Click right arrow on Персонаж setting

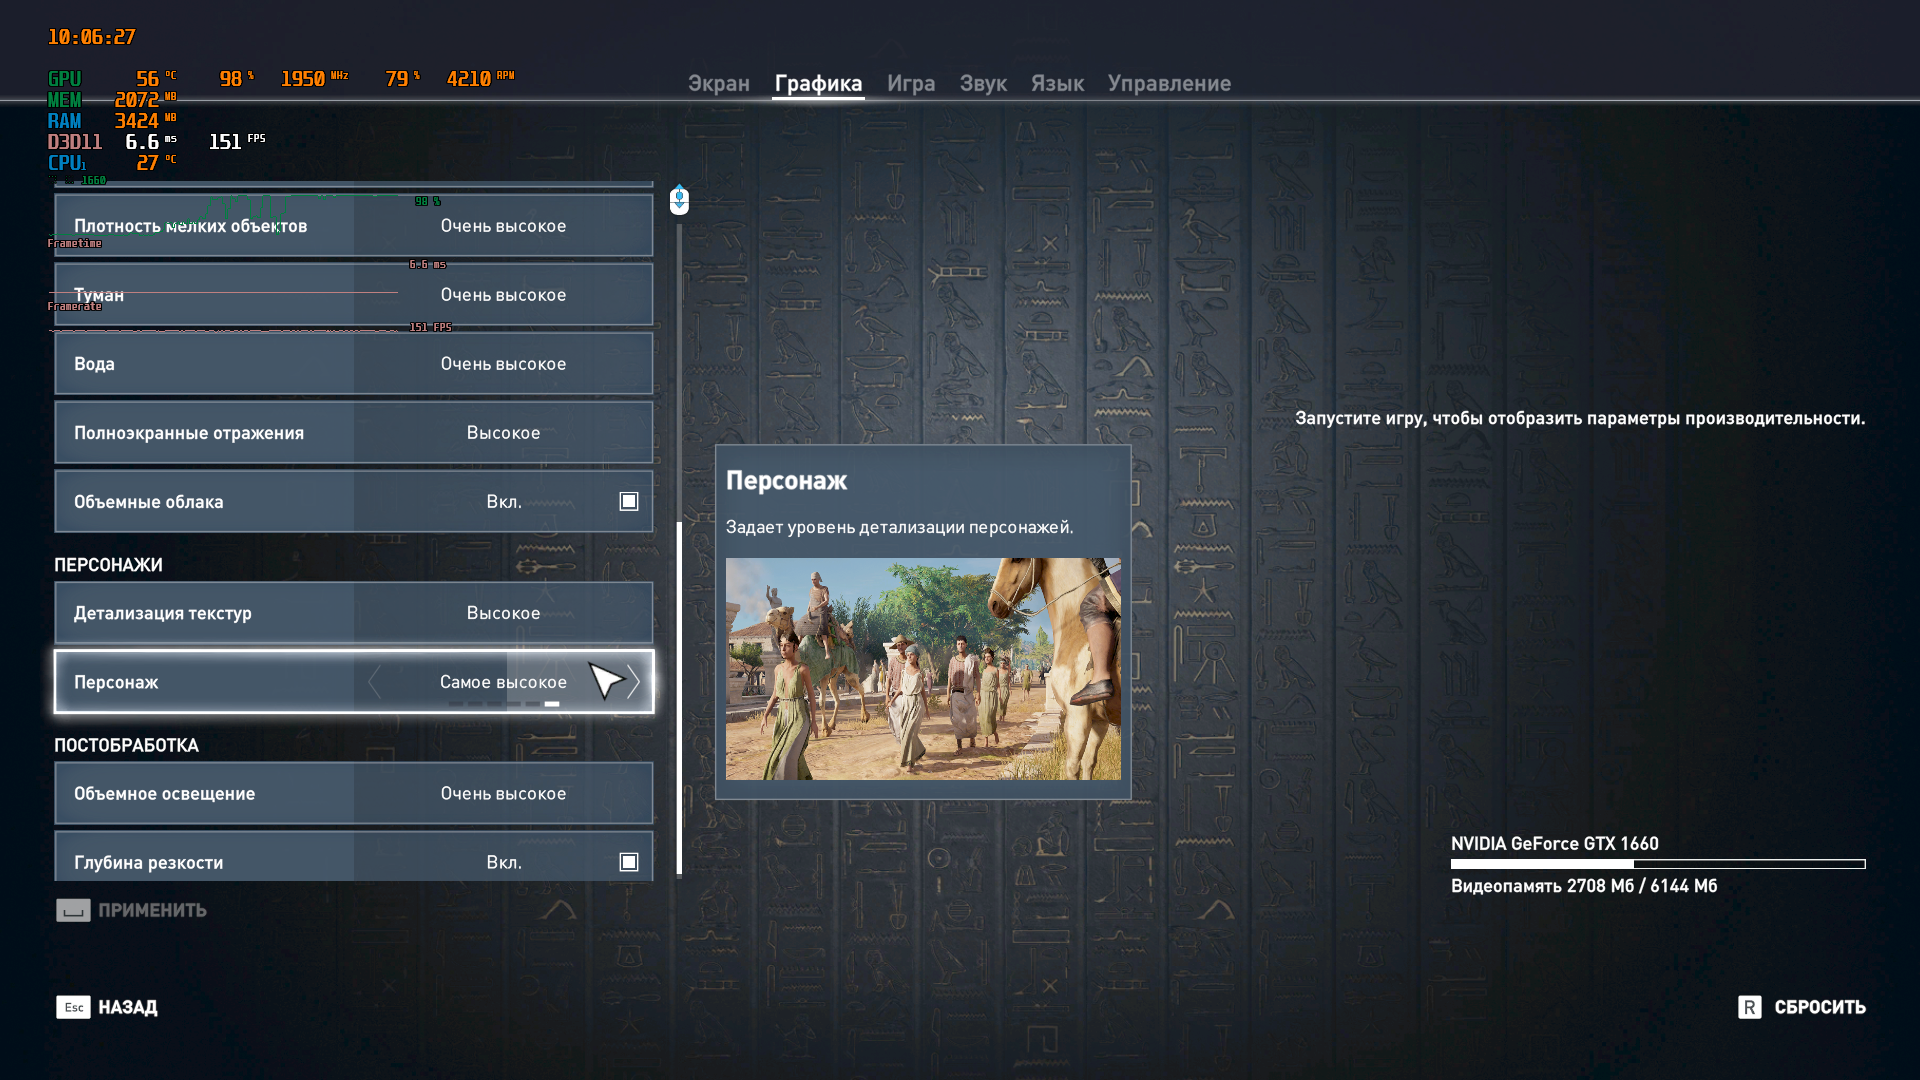633,682
